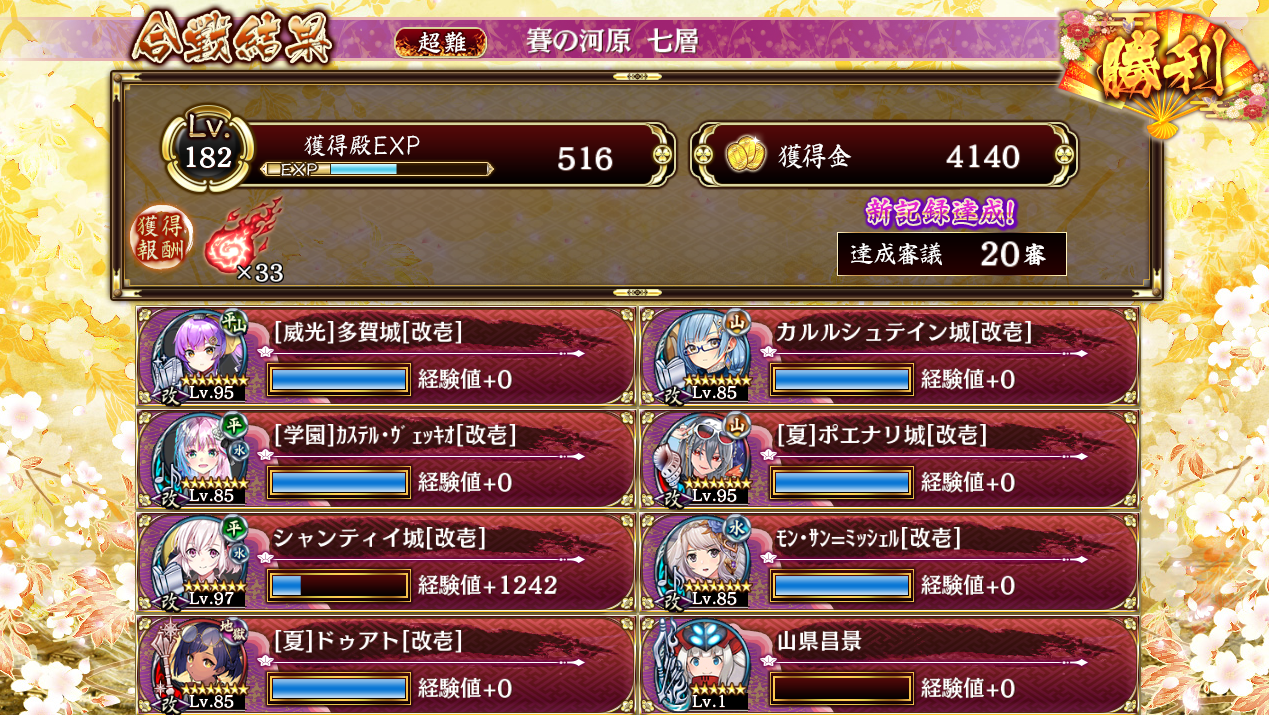Click the シャンティイ城 experience bar
The image size is (1269, 715).
(x=339, y=585)
